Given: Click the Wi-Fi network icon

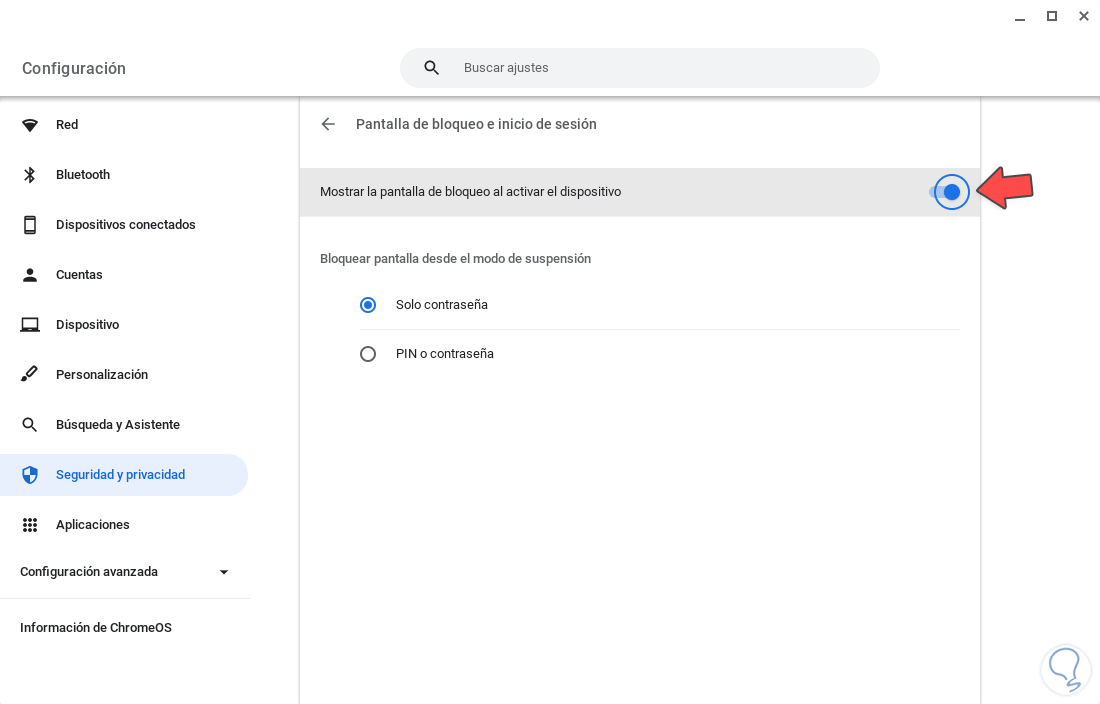Looking at the screenshot, I should (30, 125).
